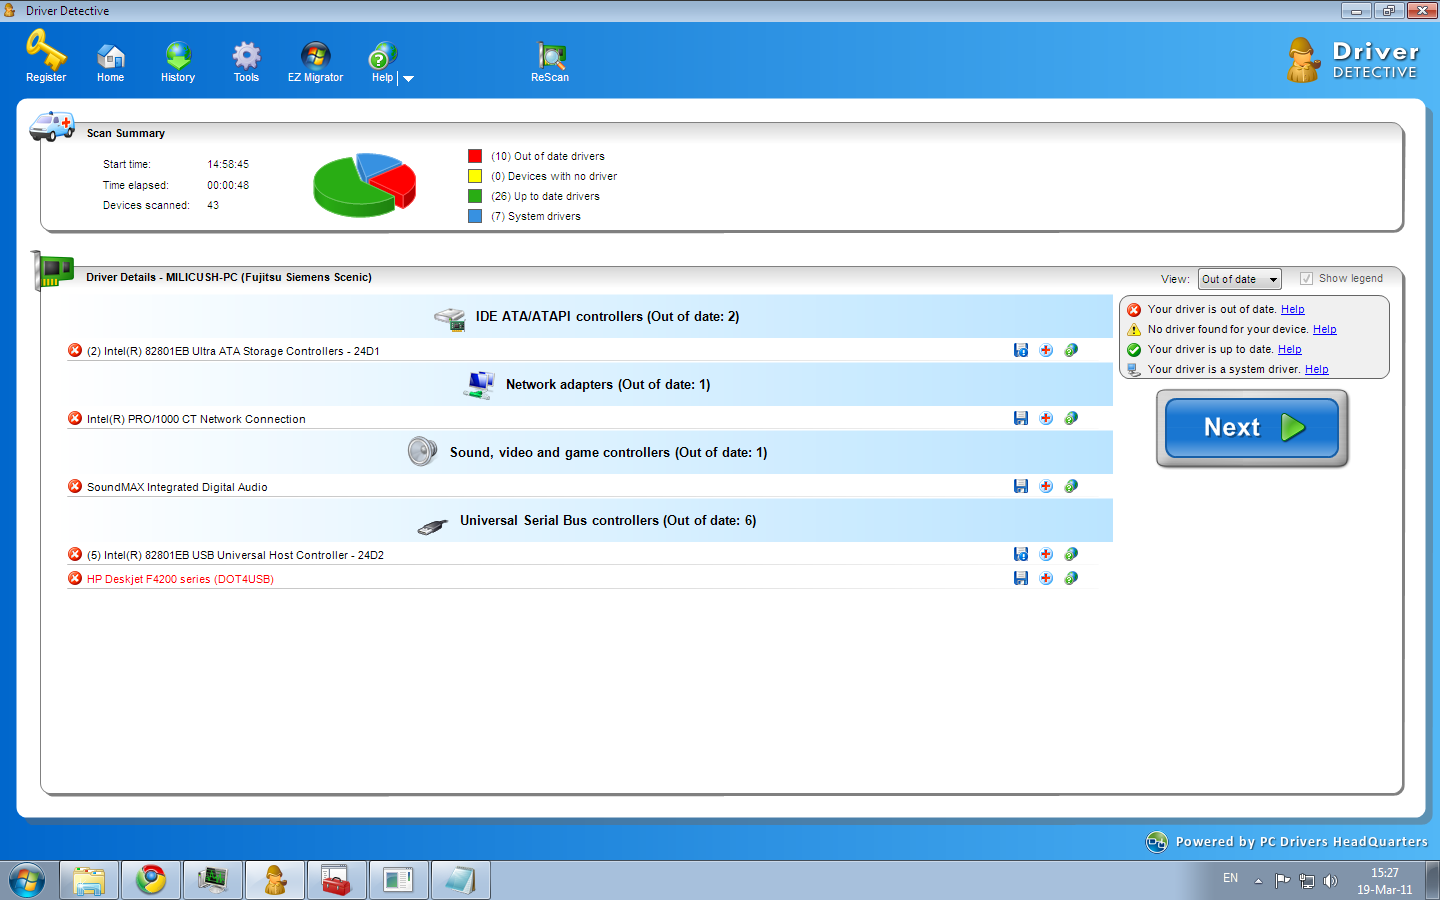Click globe help icon for Ultra ATA Storage Controllers

pyautogui.click(x=1071, y=350)
